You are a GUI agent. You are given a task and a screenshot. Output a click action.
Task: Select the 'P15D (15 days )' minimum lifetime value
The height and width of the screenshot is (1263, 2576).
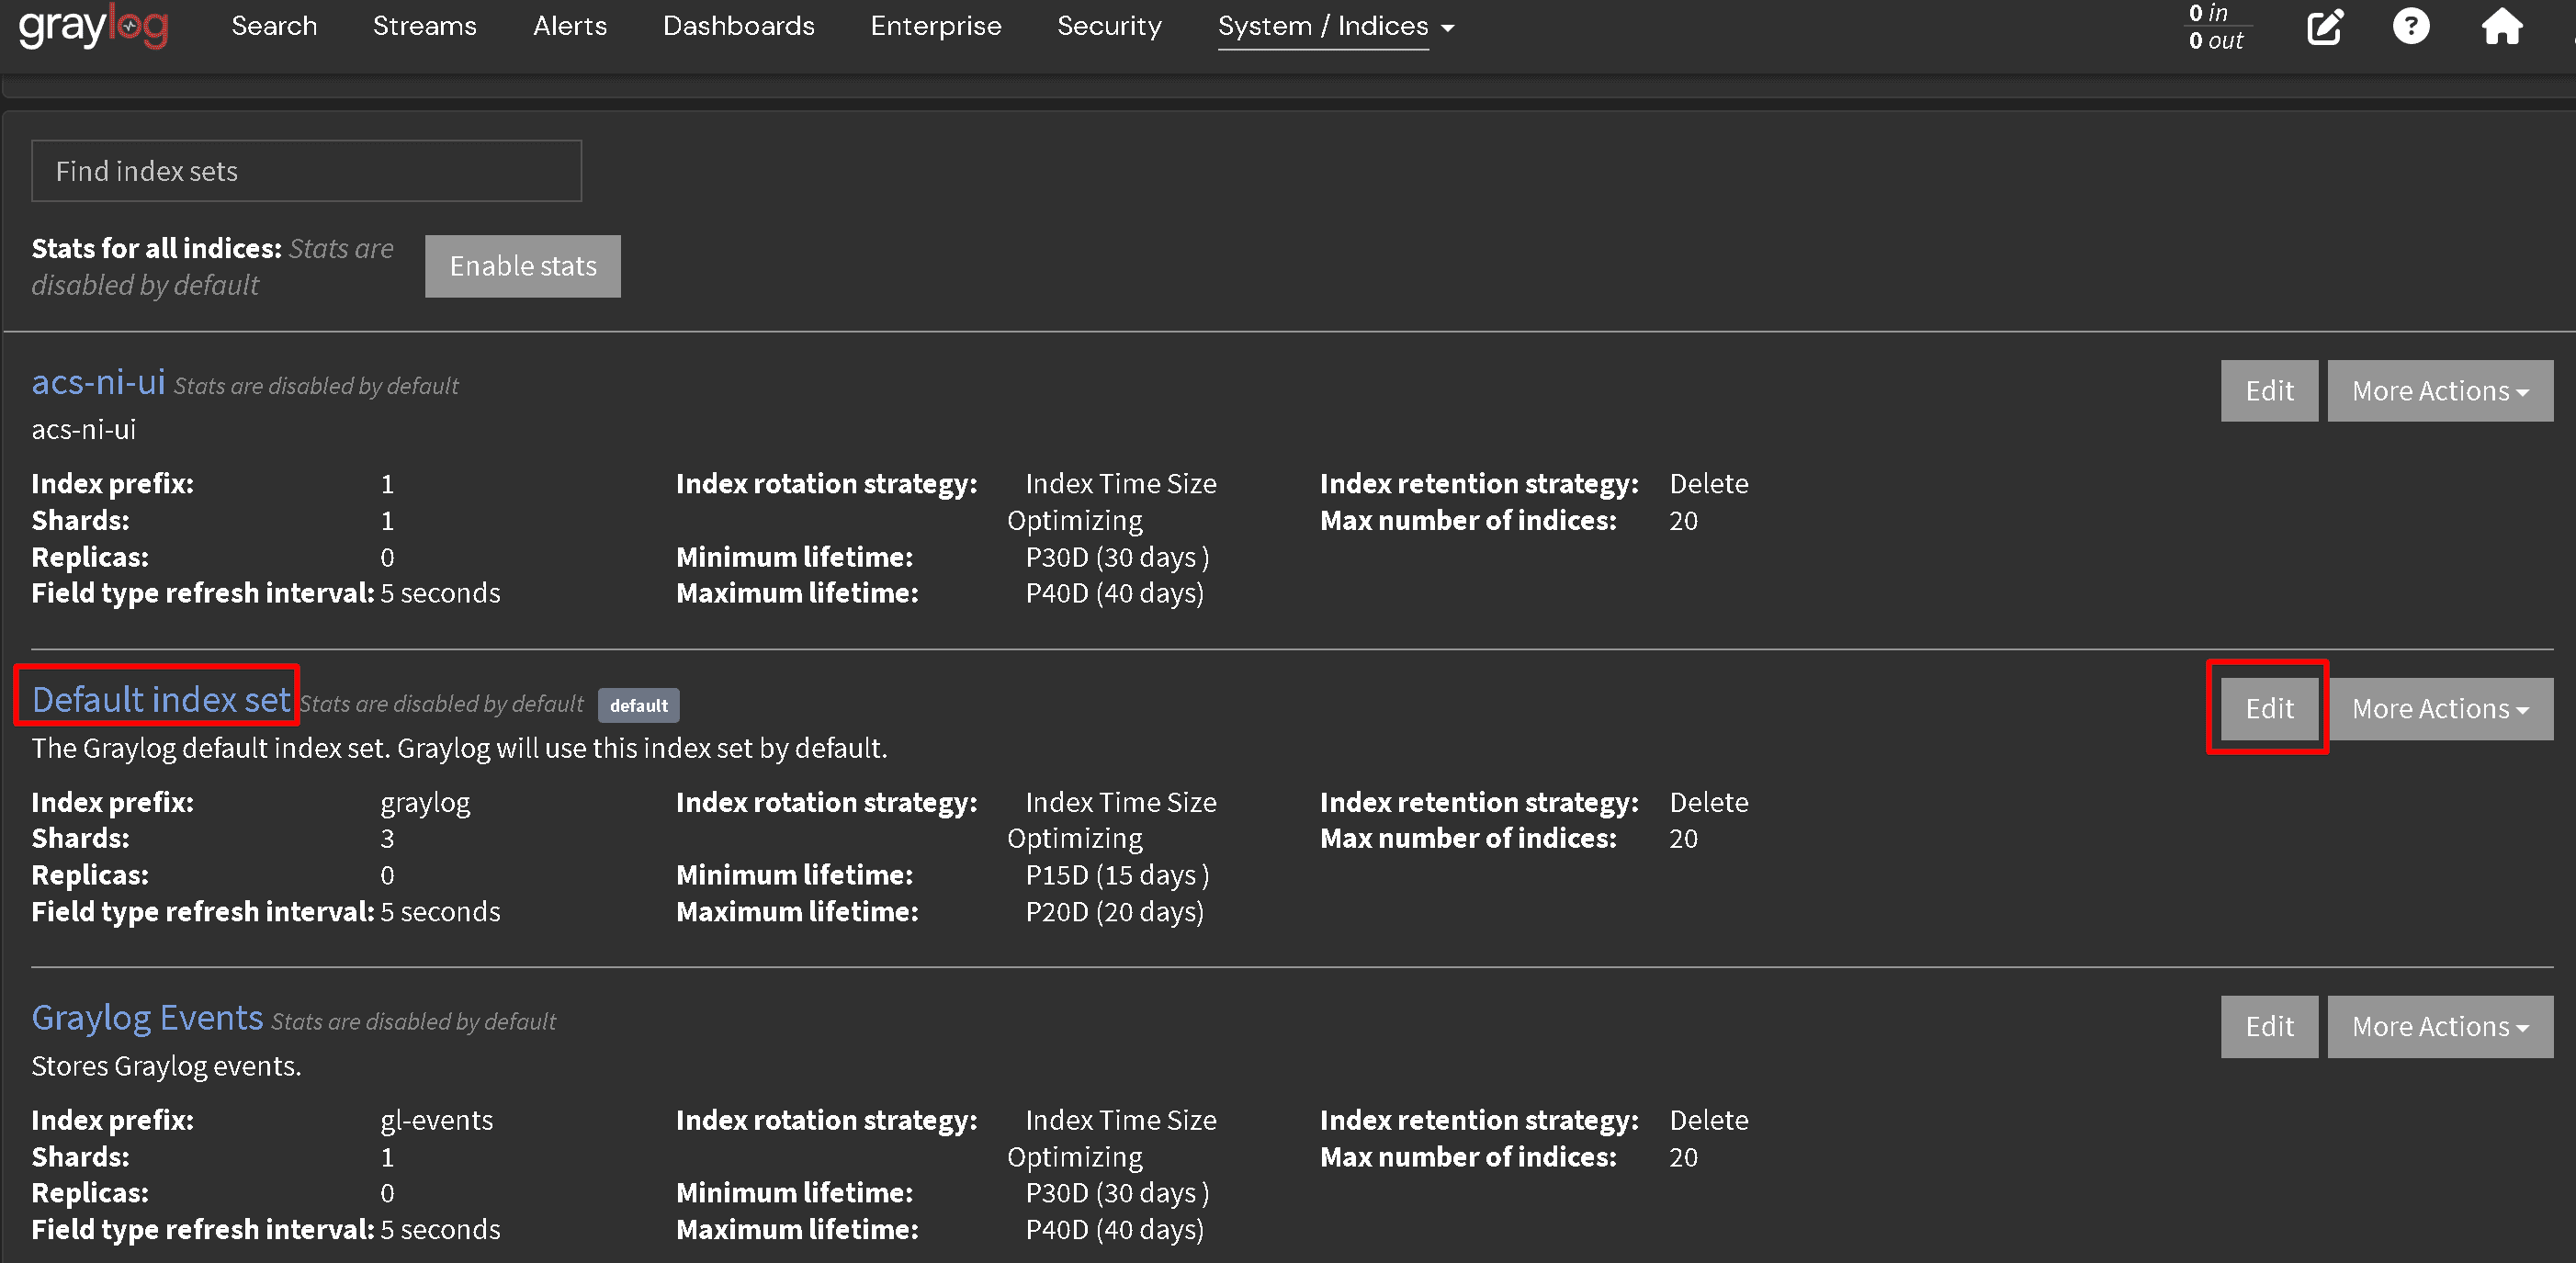coord(1117,875)
